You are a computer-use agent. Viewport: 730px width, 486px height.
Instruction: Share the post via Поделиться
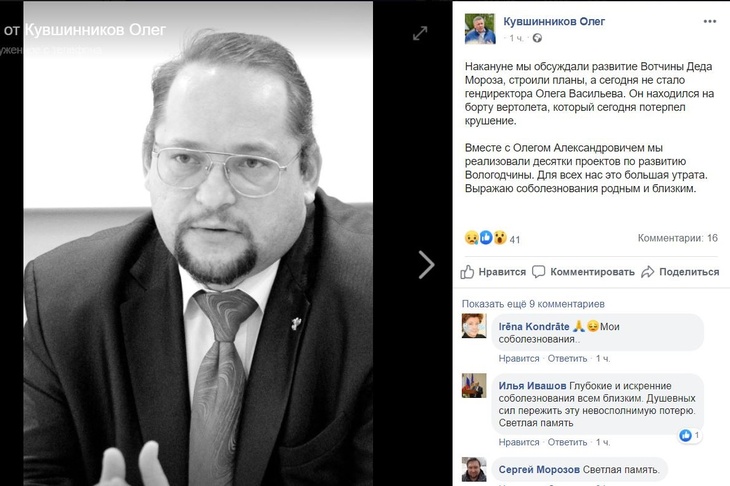680,272
